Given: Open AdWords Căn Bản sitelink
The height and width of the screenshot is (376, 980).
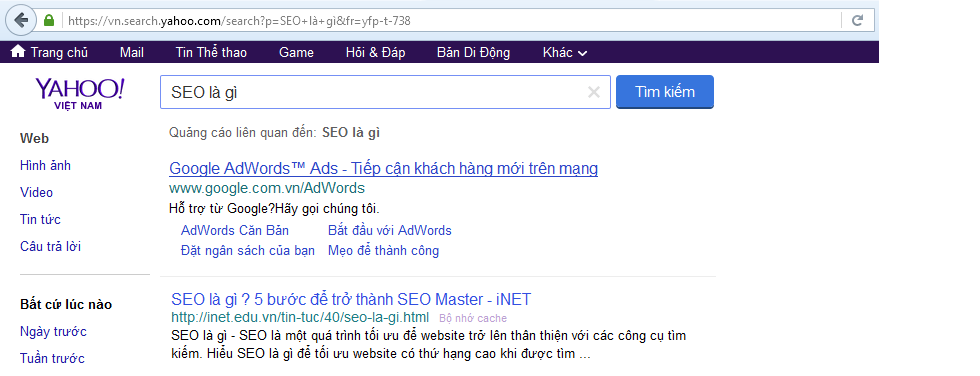Looking at the screenshot, I should [235, 230].
